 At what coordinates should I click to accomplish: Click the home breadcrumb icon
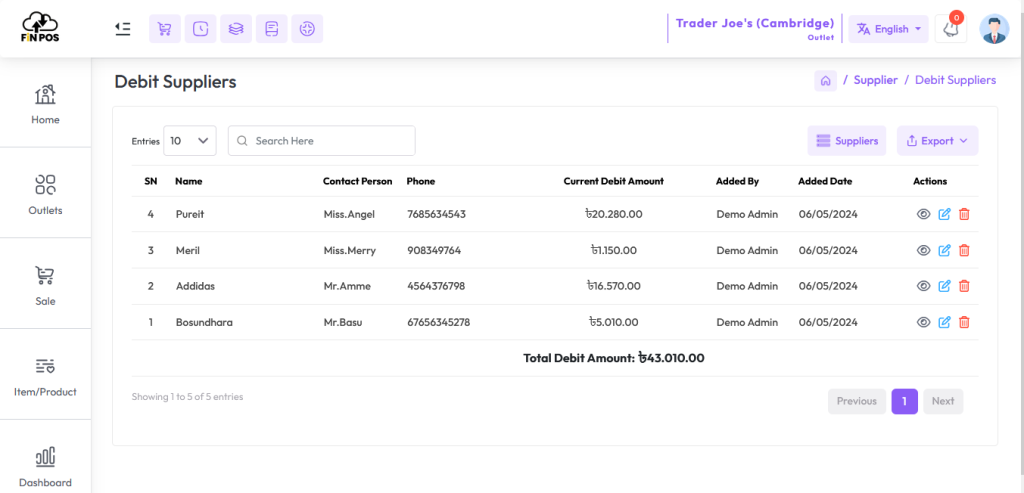click(825, 80)
